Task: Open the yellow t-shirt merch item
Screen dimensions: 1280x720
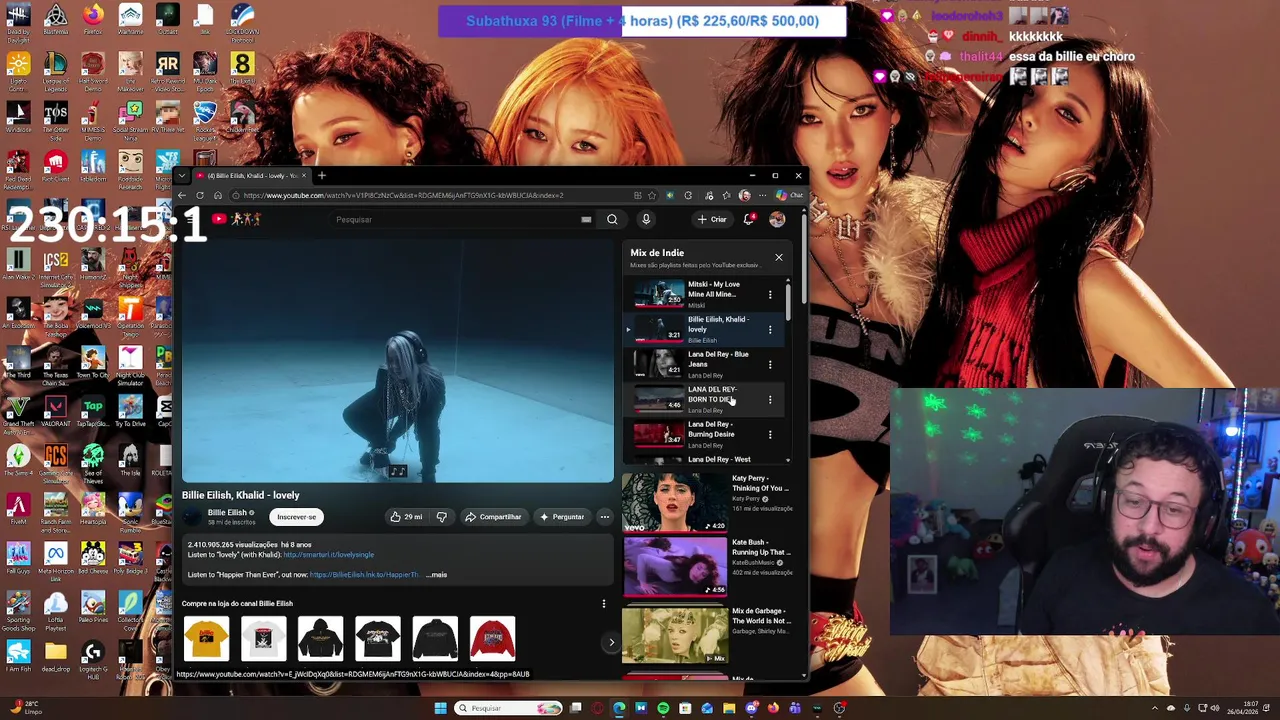Action: pyautogui.click(x=207, y=639)
